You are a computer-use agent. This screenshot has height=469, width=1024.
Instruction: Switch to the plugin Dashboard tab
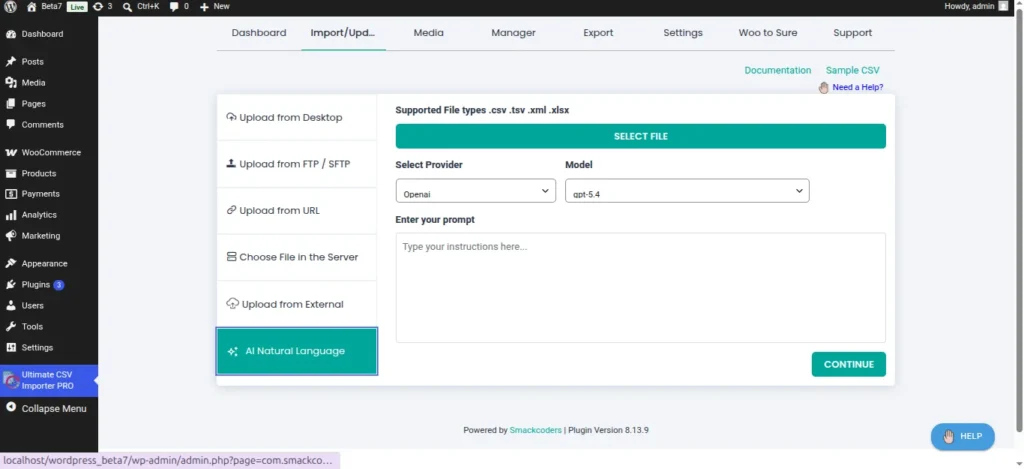point(259,33)
